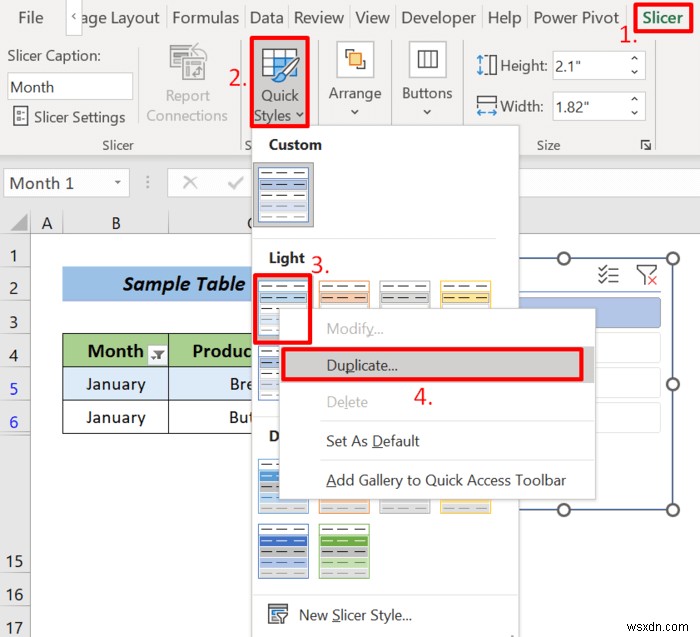Image resolution: width=700 pixels, height=637 pixels.
Task: Select the gray Light slicer style
Action: [x=404, y=294]
